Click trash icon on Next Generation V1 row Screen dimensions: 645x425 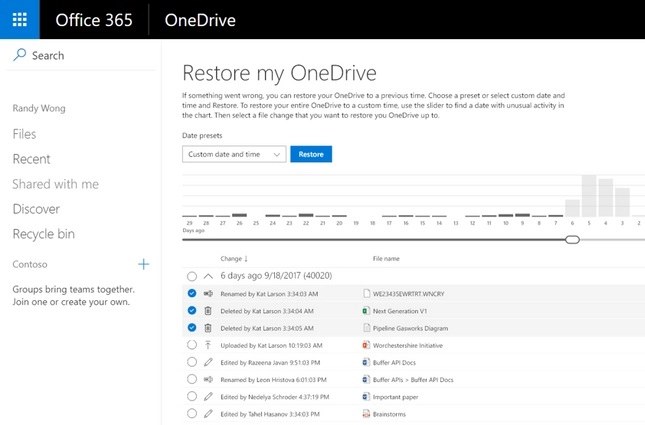click(x=208, y=311)
